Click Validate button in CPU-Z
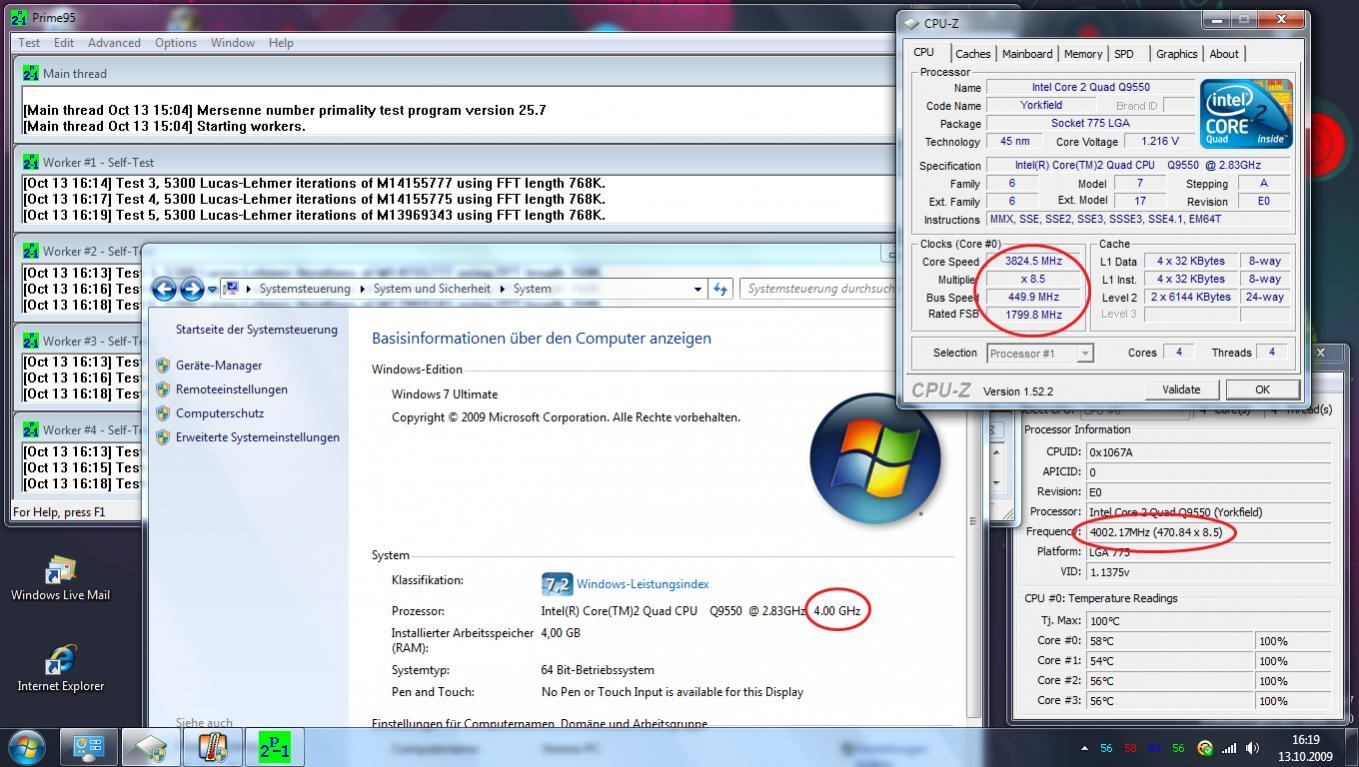Image resolution: width=1359 pixels, height=767 pixels. click(1181, 390)
